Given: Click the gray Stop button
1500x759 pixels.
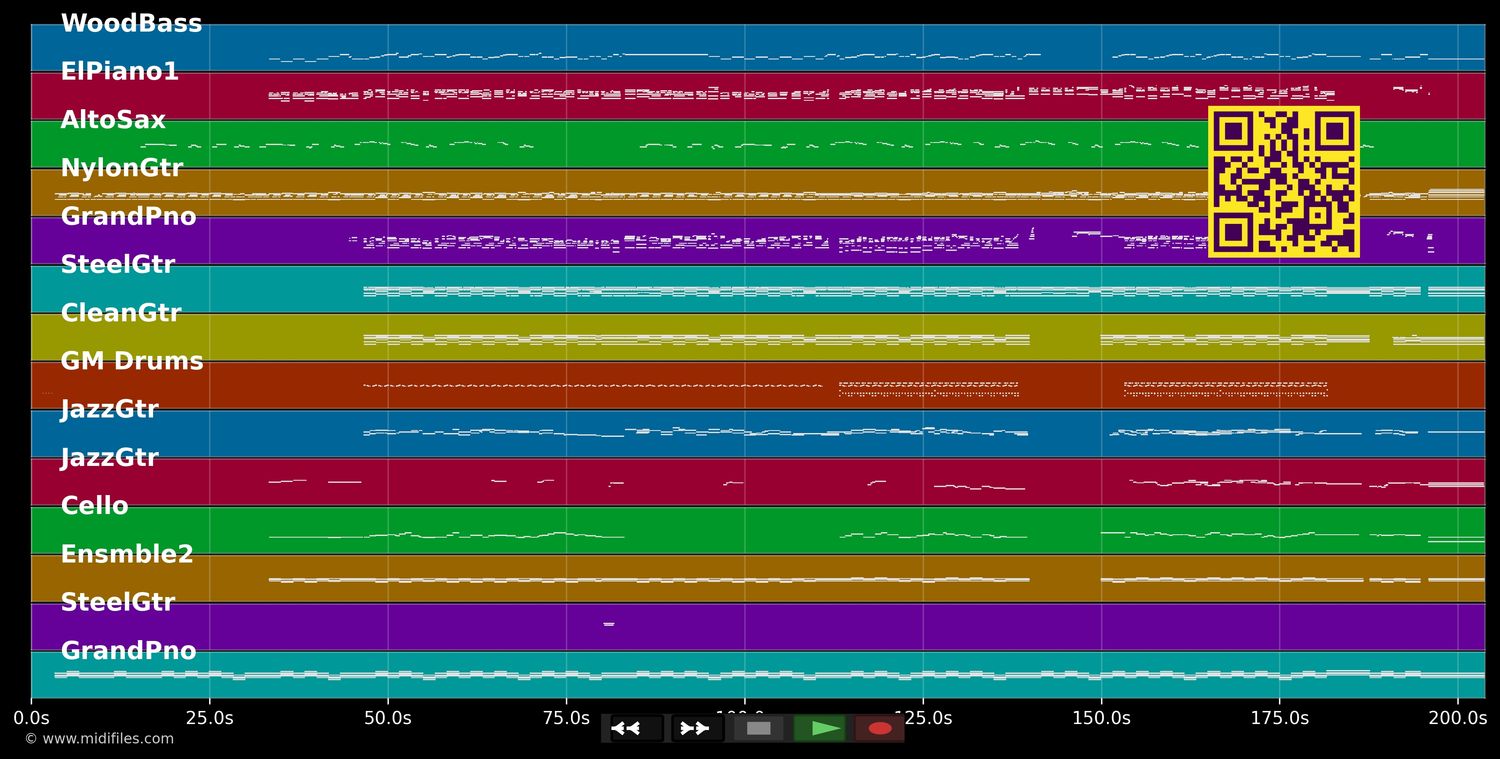Looking at the screenshot, I should click(x=758, y=728).
